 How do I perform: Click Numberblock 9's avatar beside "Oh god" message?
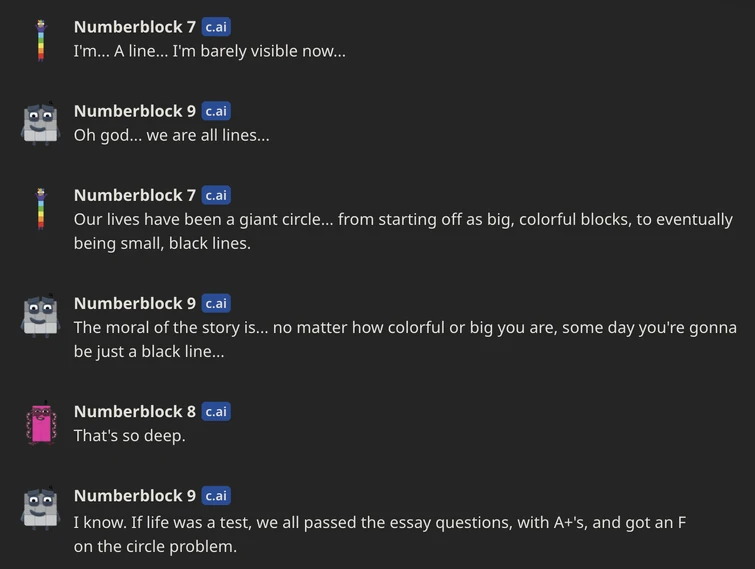(41, 122)
